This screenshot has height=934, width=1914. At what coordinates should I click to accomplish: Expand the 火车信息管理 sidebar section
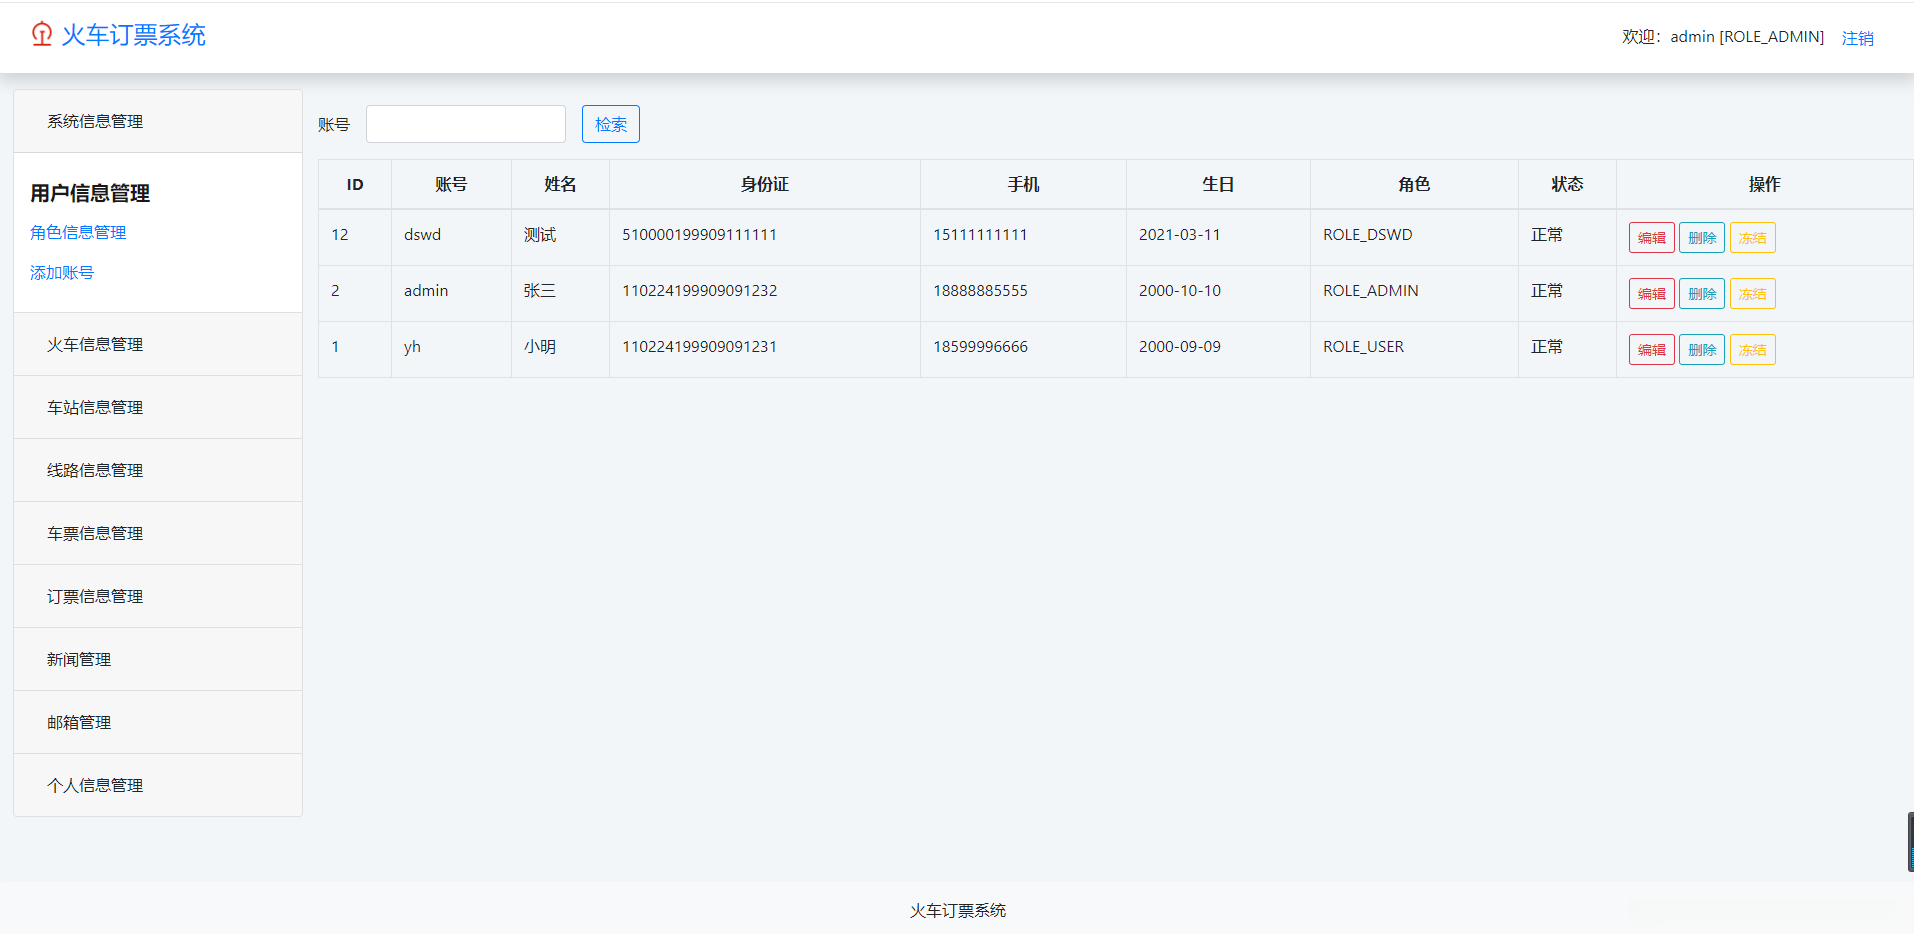pos(158,344)
